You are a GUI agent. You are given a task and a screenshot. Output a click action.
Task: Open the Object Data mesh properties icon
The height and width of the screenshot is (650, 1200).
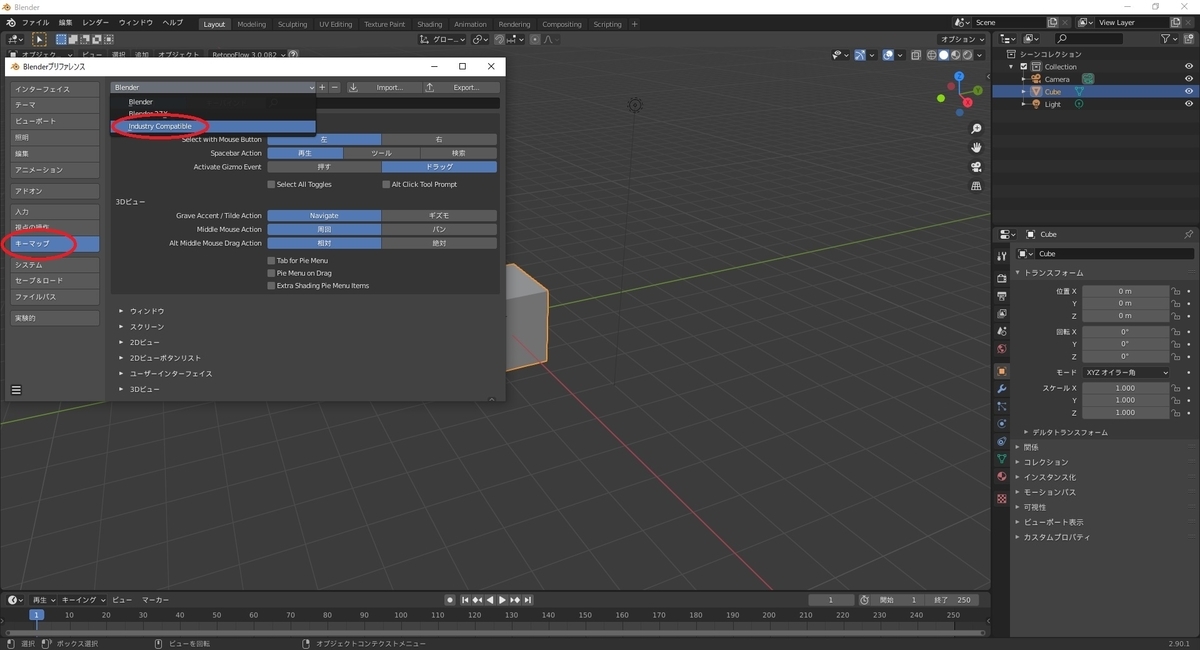click(x=1002, y=459)
